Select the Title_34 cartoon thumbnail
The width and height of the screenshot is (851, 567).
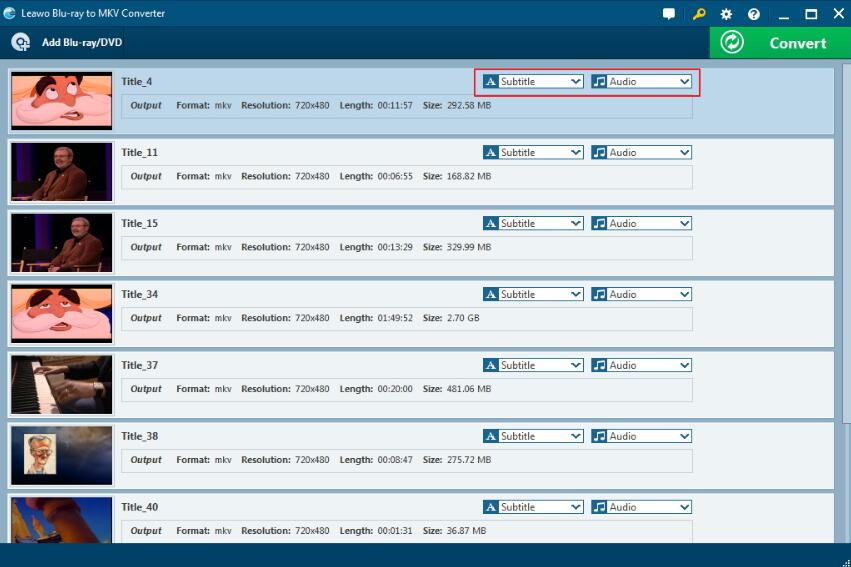tap(62, 313)
